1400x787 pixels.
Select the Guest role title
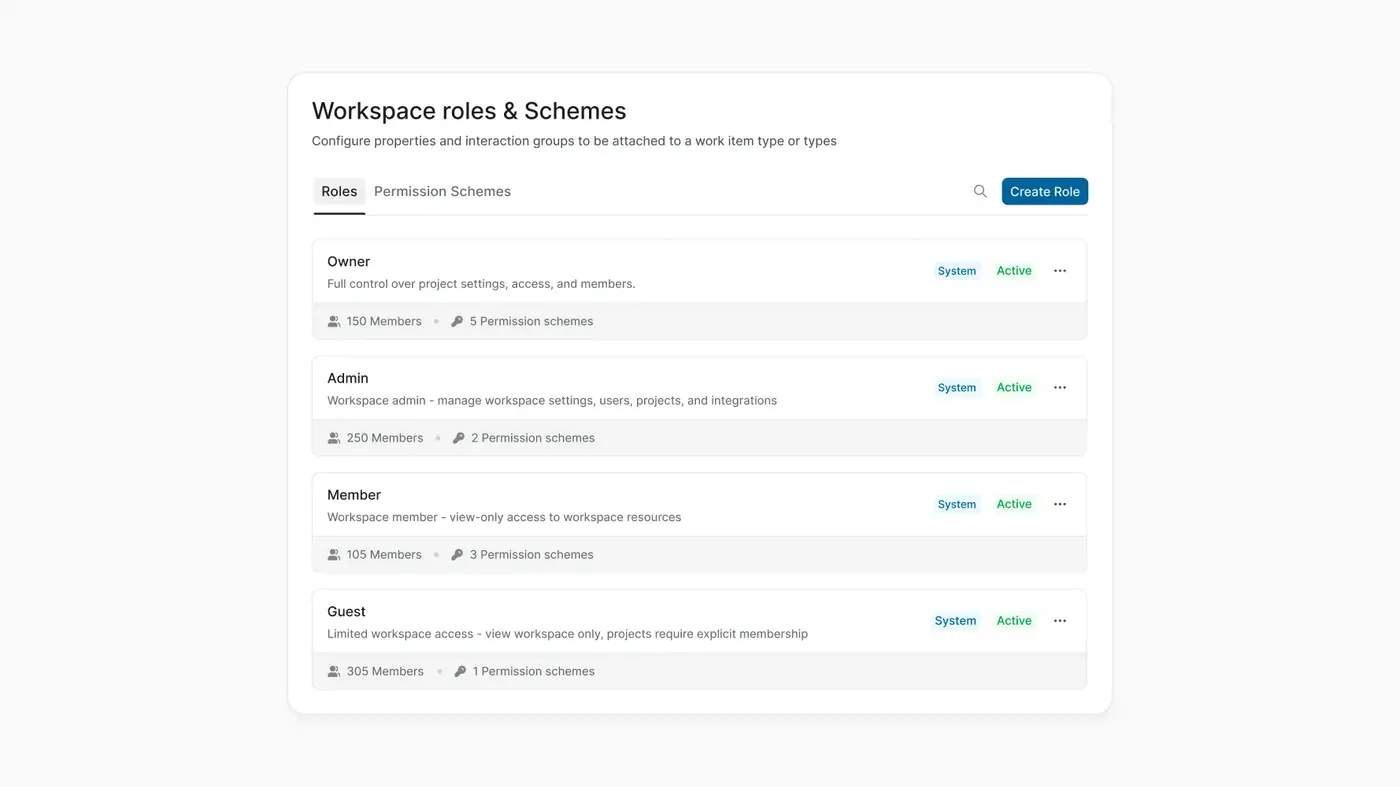point(346,612)
